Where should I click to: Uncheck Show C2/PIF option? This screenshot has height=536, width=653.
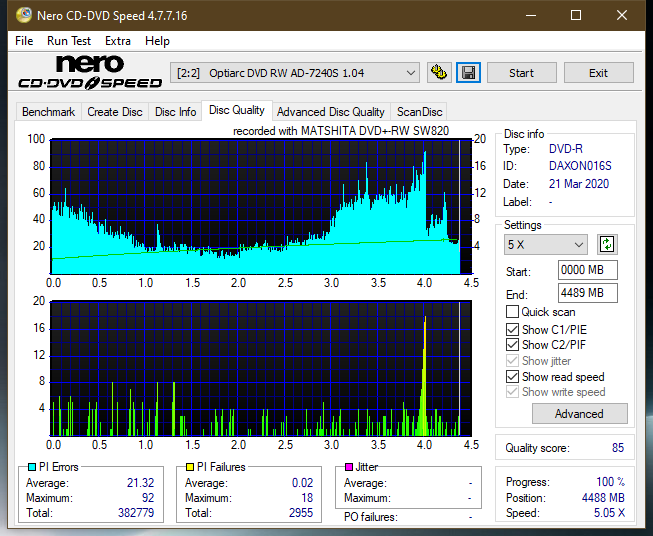point(512,345)
